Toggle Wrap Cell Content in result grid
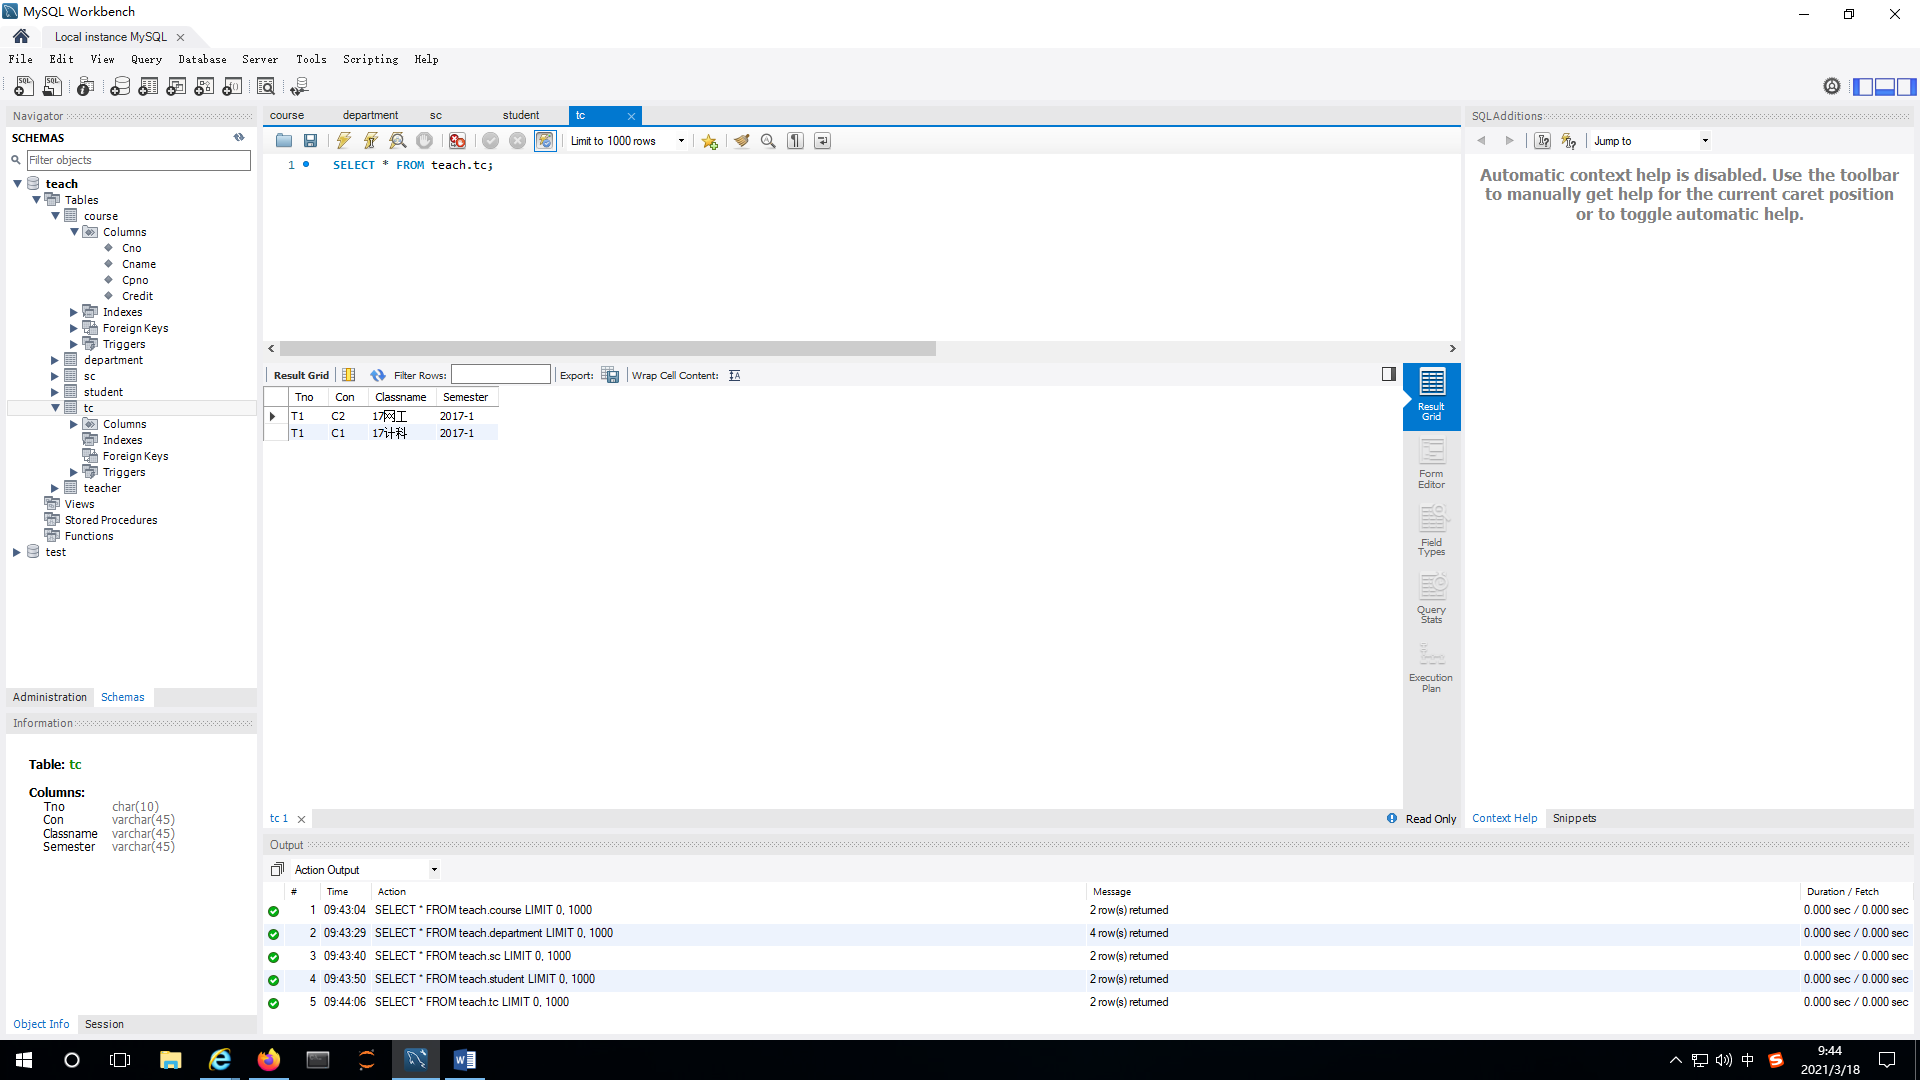Viewport: 1920px width, 1080px height. tap(735, 375)
